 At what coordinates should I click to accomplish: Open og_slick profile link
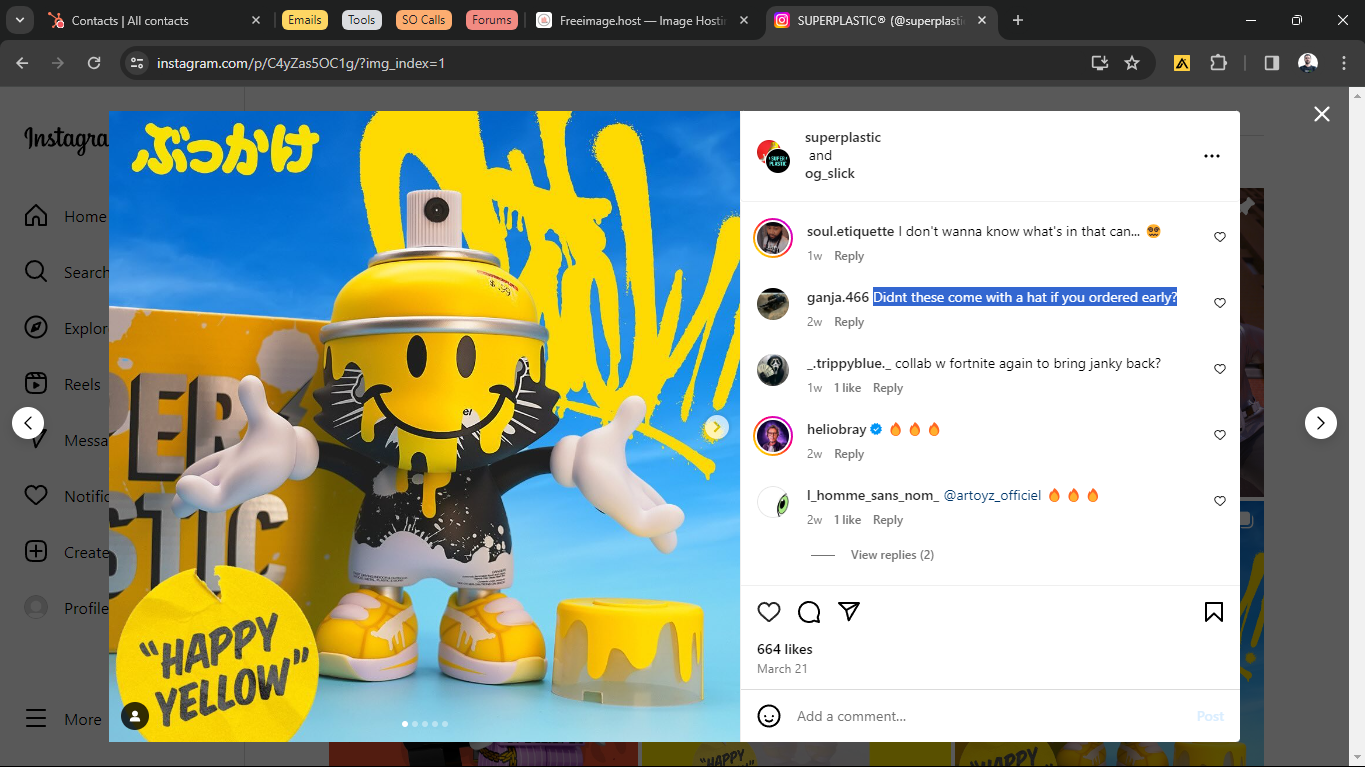coord(830,174)
